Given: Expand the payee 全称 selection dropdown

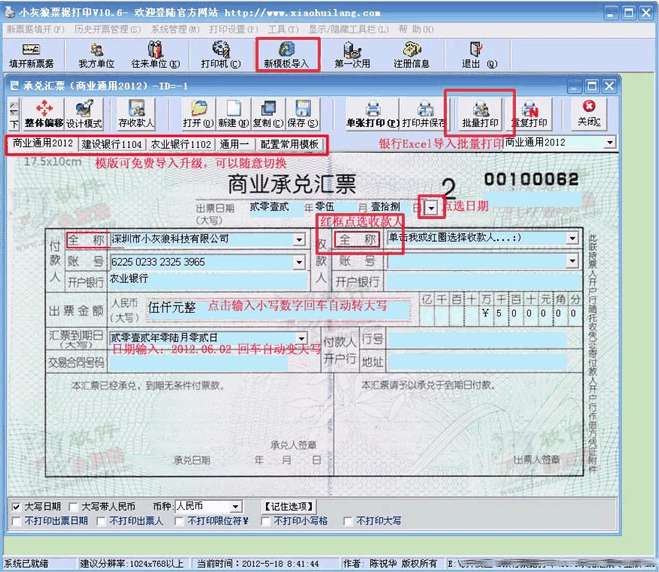Looking at the screenshot, I should click(572, 238).
